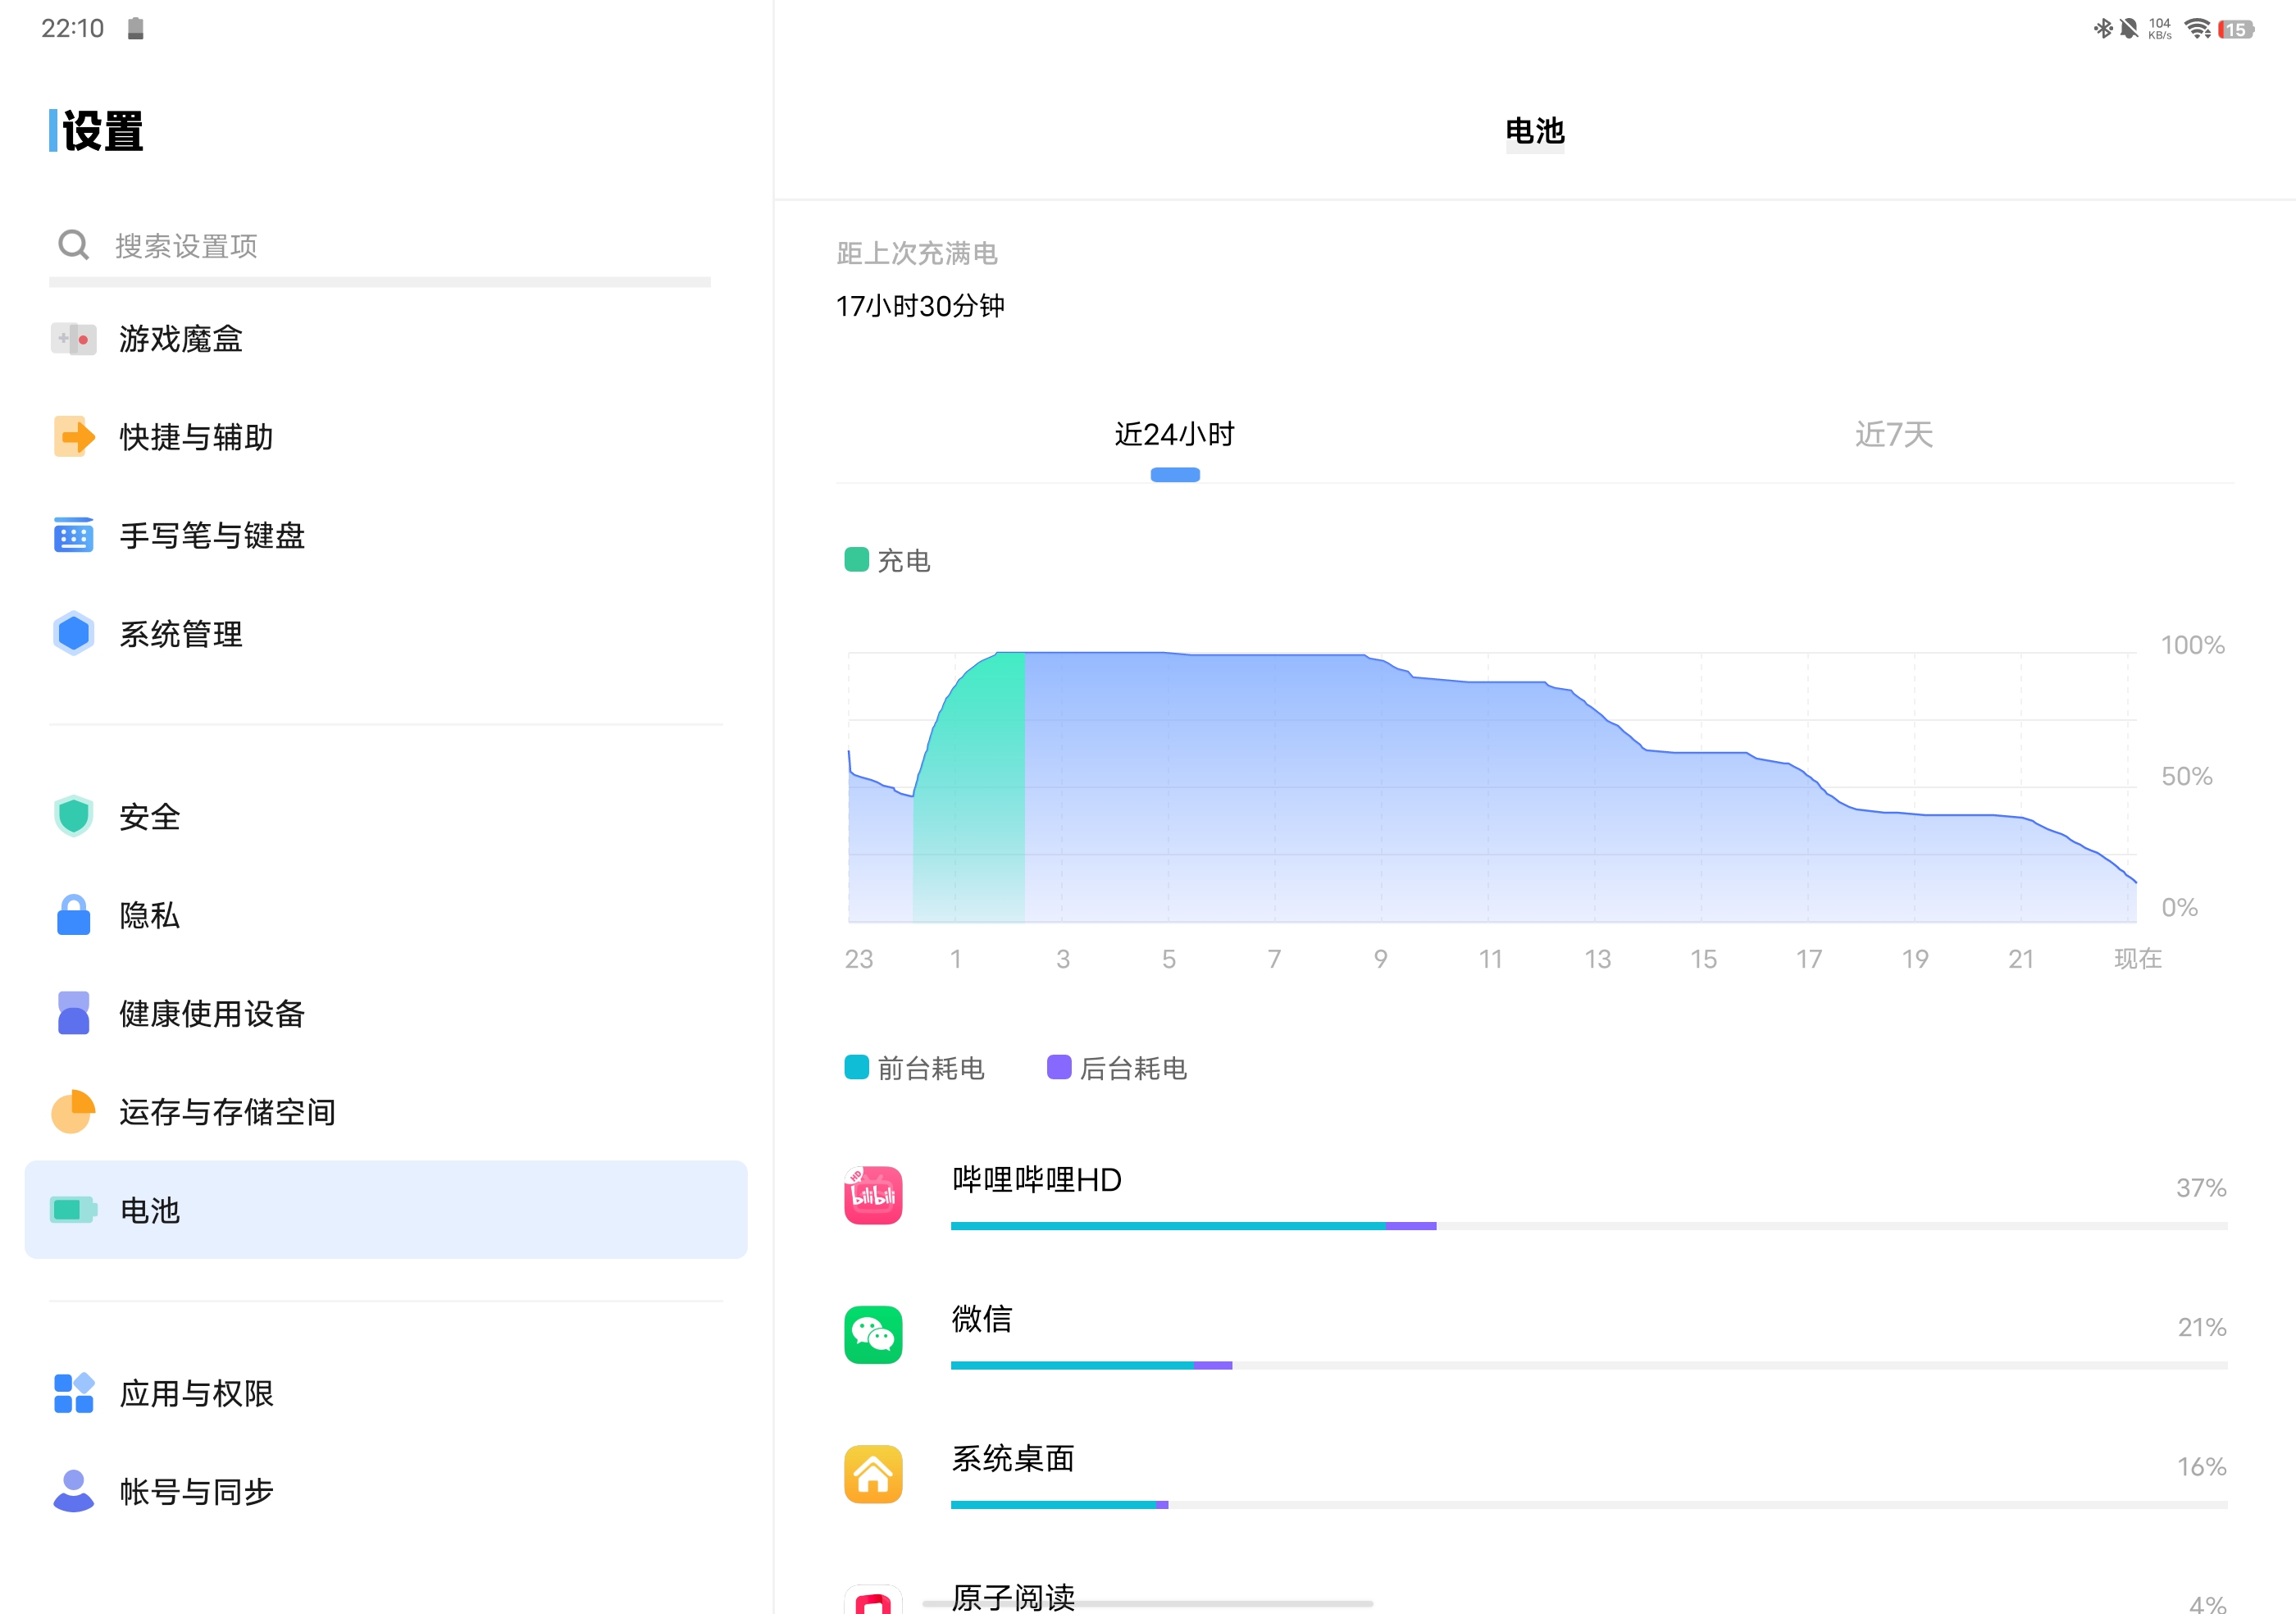Click the 微信 usage bar
2296x1614 pixels.
[x=1589, y=1365]
